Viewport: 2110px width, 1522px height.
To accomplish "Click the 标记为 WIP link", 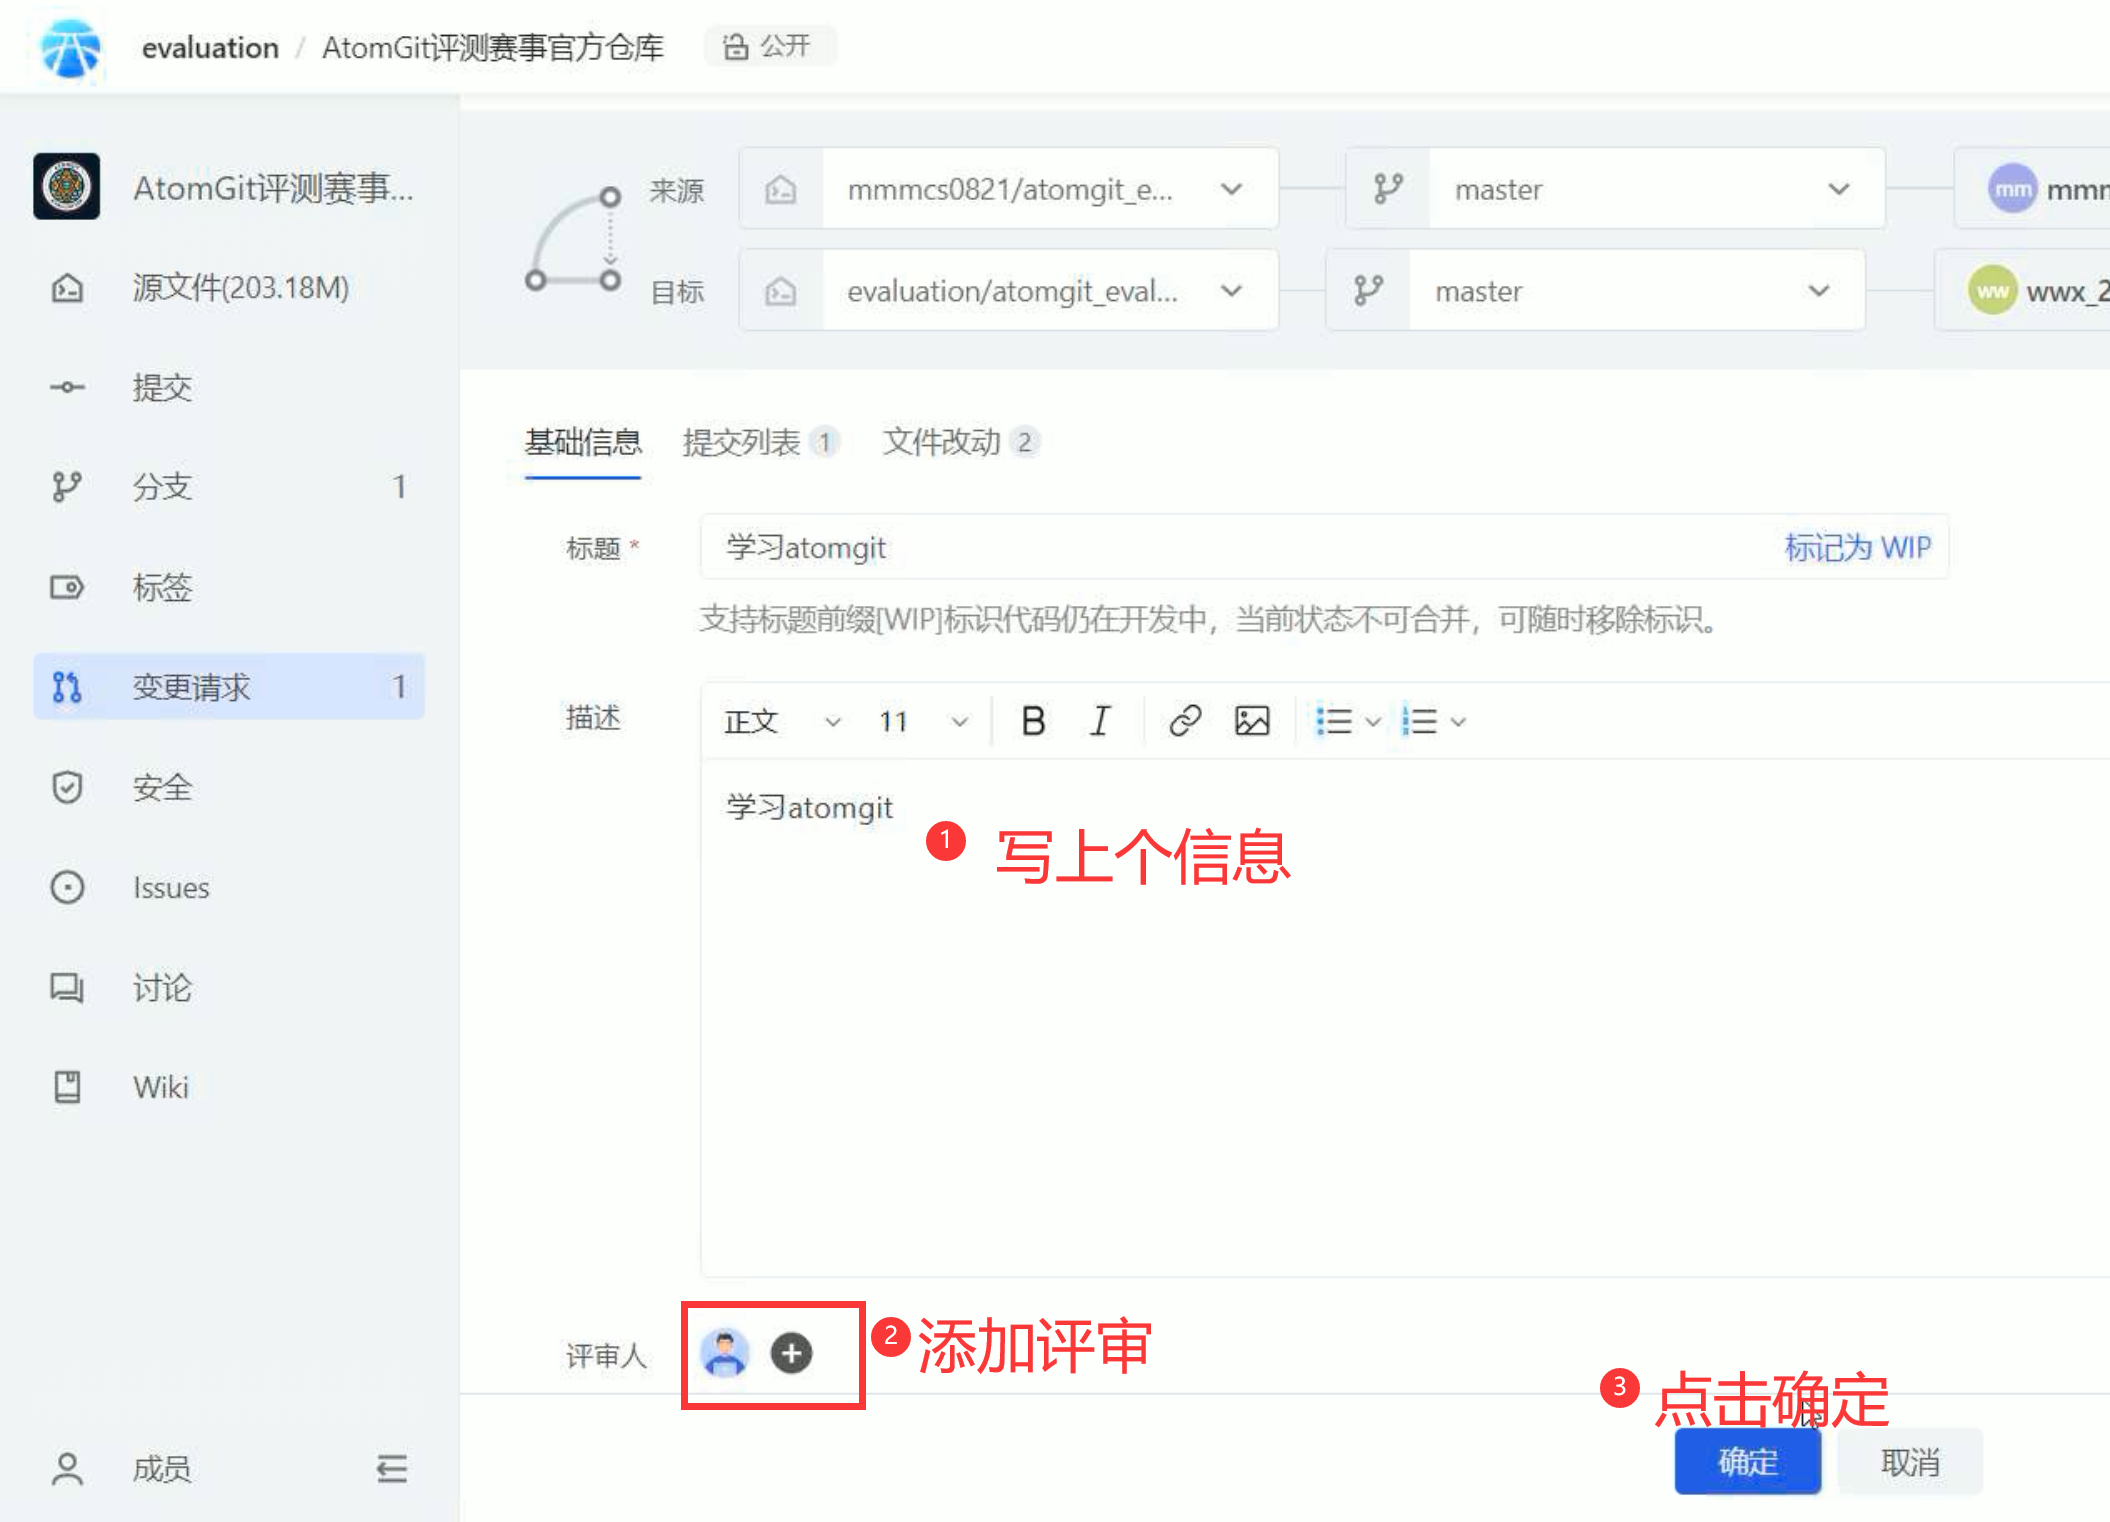I will point(1858,547).
